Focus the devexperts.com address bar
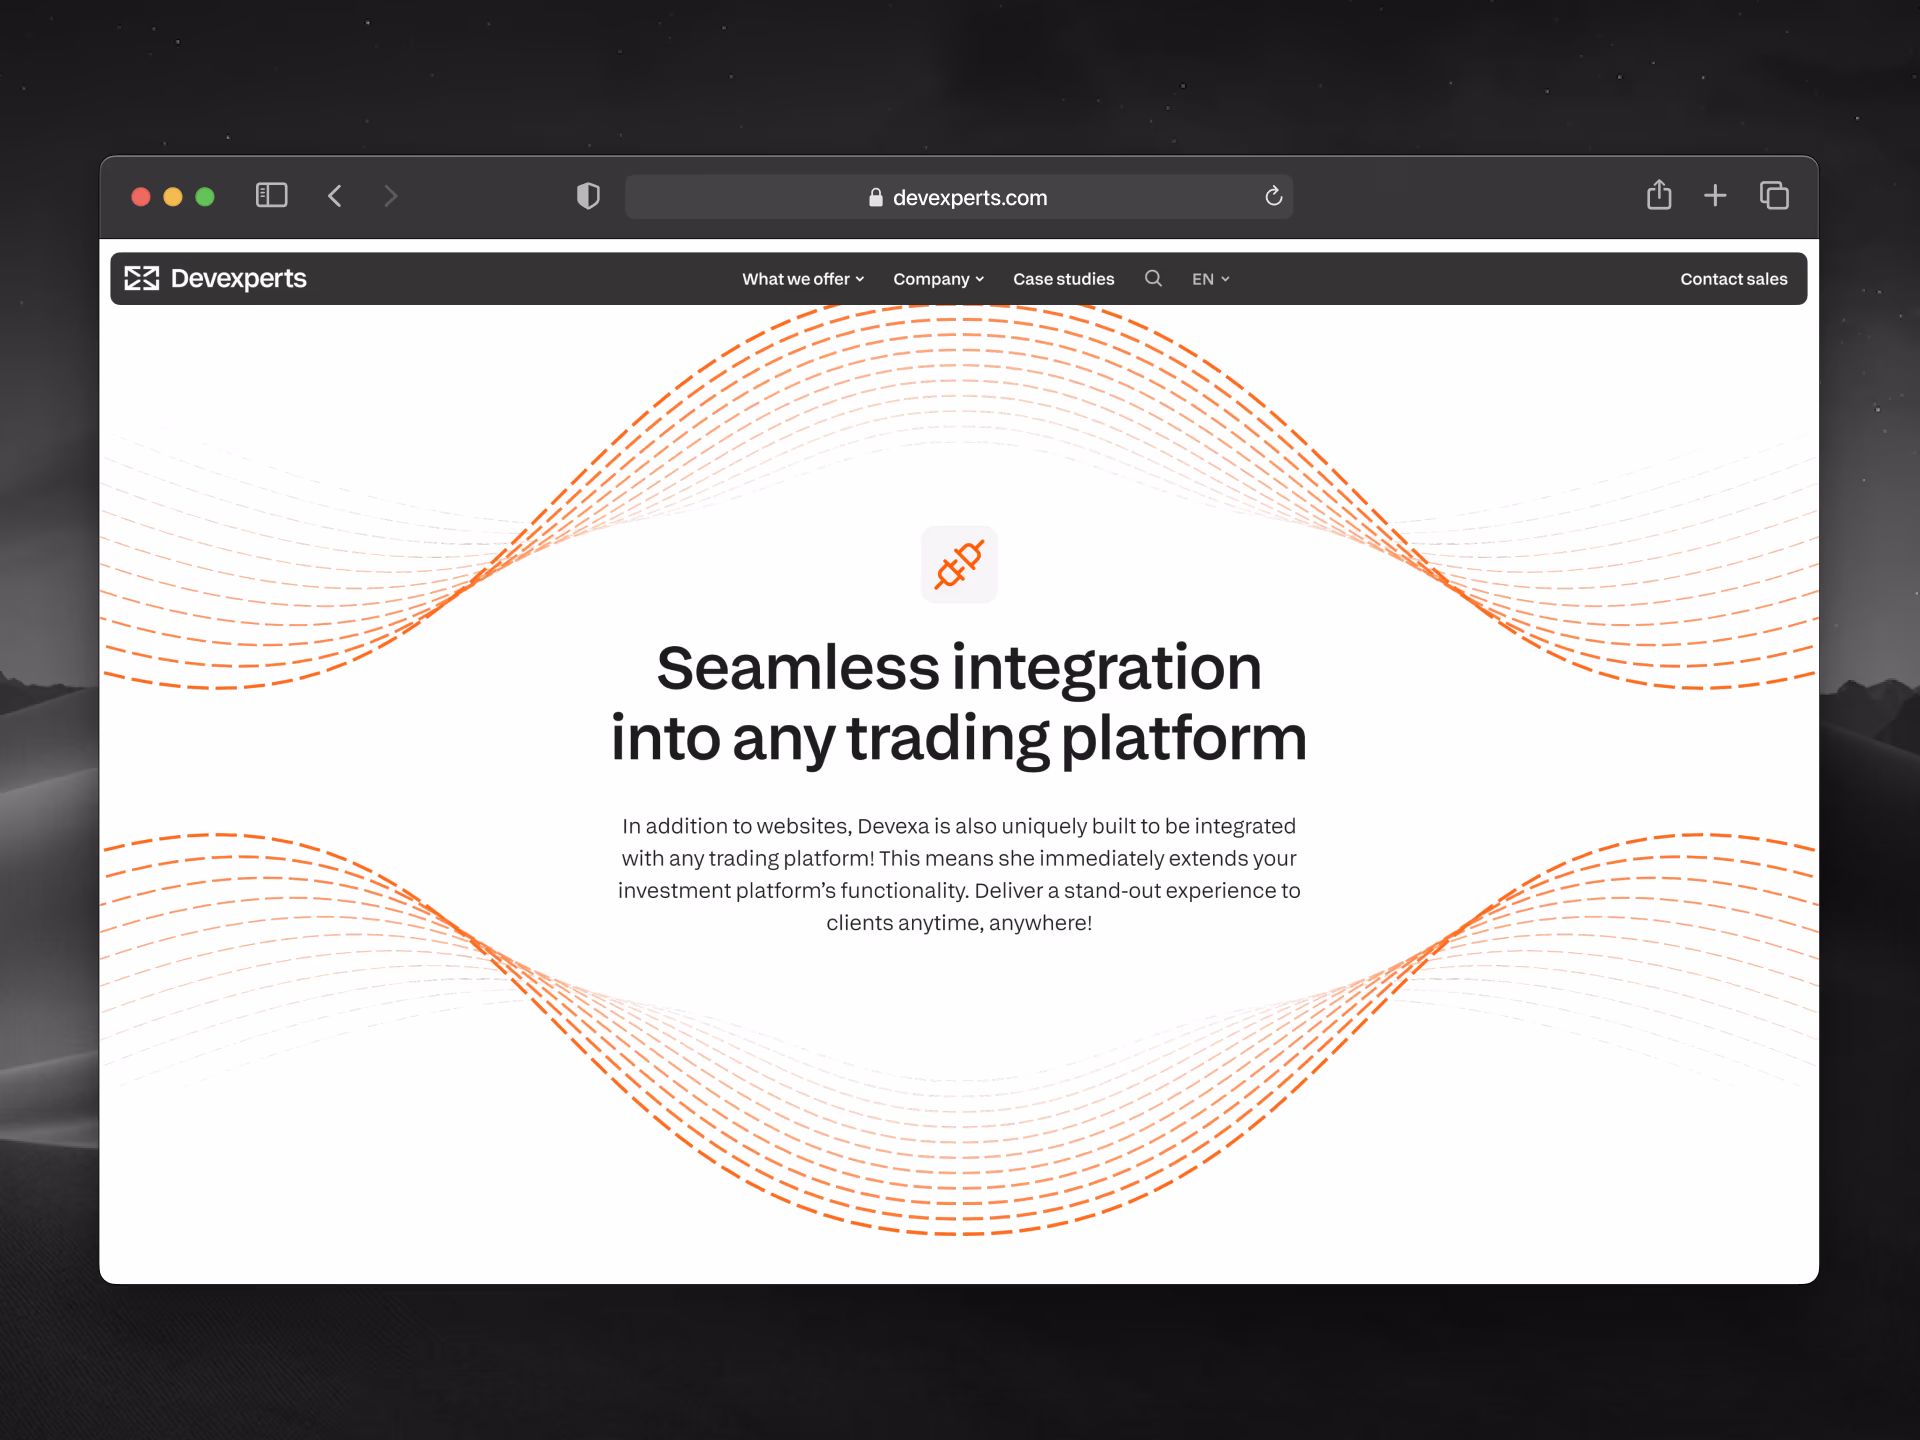 click(x=958, y=198)
